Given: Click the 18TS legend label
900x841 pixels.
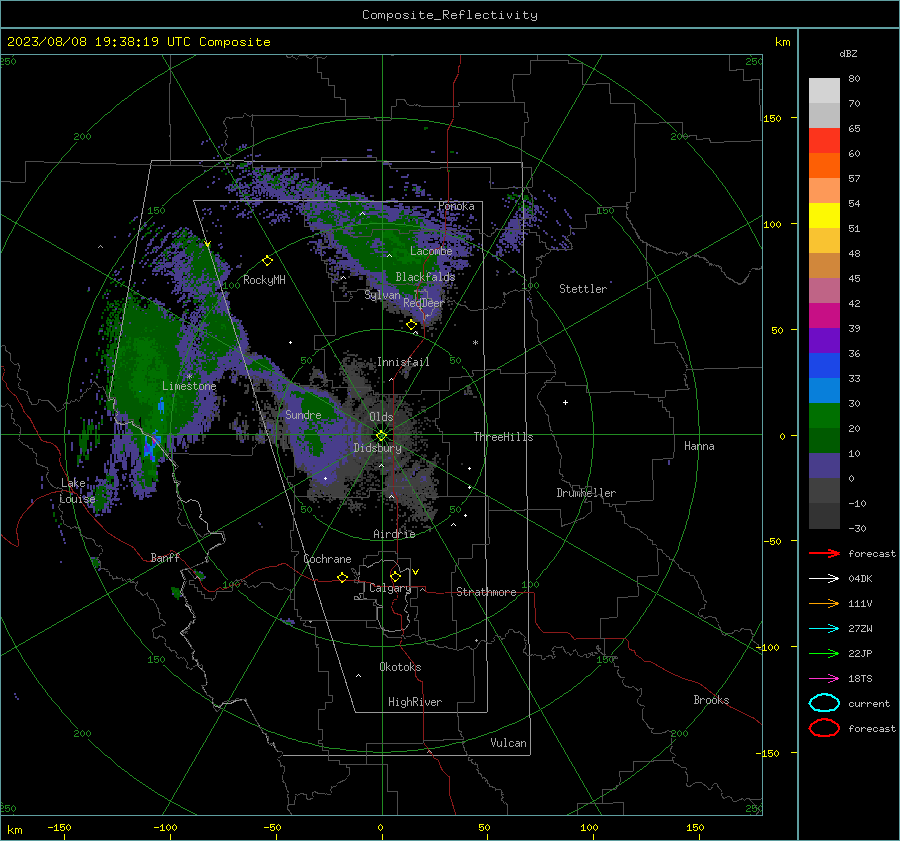Looking at the screenshot, I should point(860,679).
